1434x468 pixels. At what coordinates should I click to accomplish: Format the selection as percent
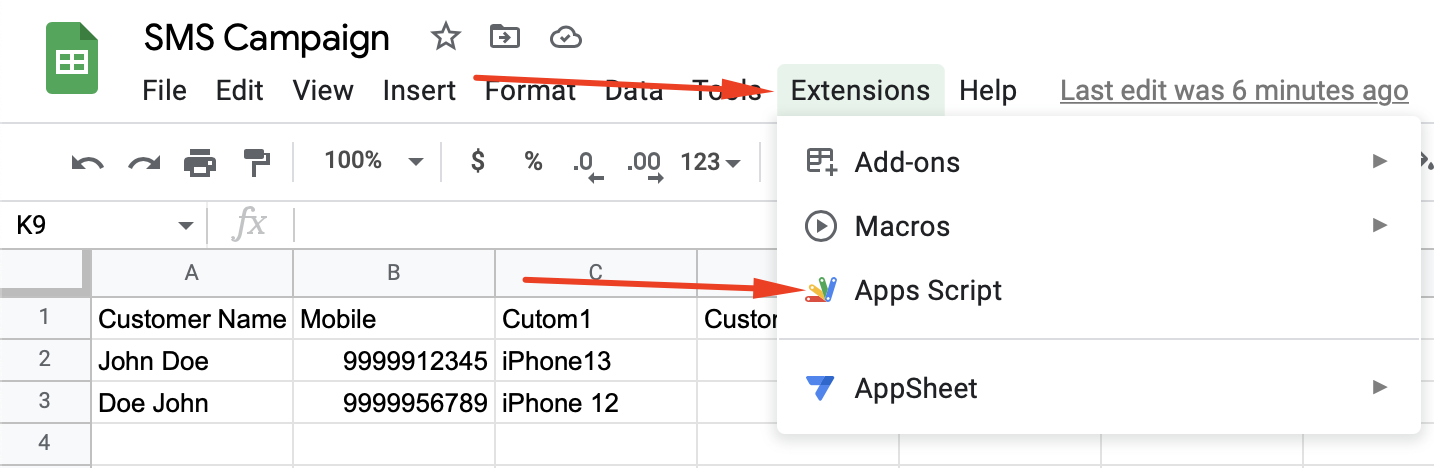[534, 161]
